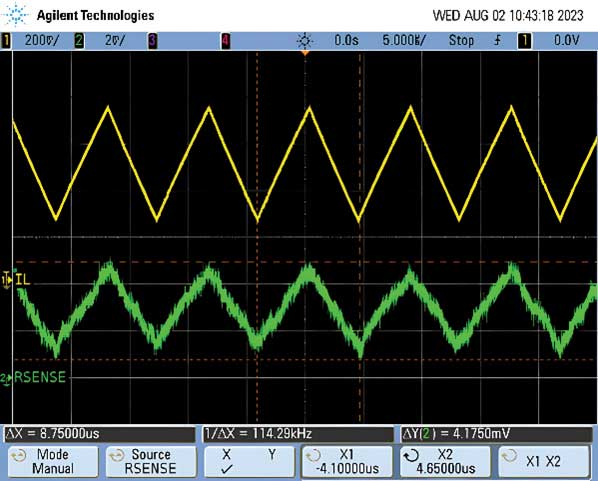Select the channel 2 green indicator

pyautogui.click(x=79, y=40)
